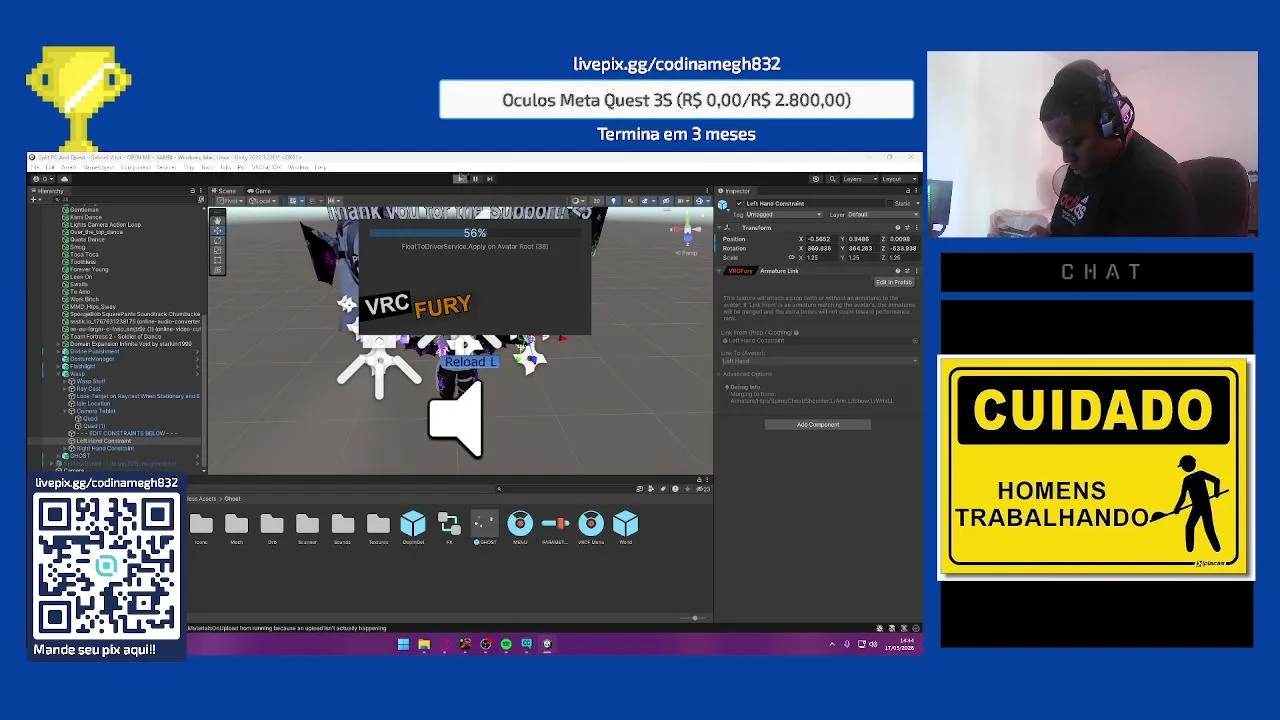
Task: Toggle Gizmos visibility in Scene toolbar
Action: click(x=699, y=201)
